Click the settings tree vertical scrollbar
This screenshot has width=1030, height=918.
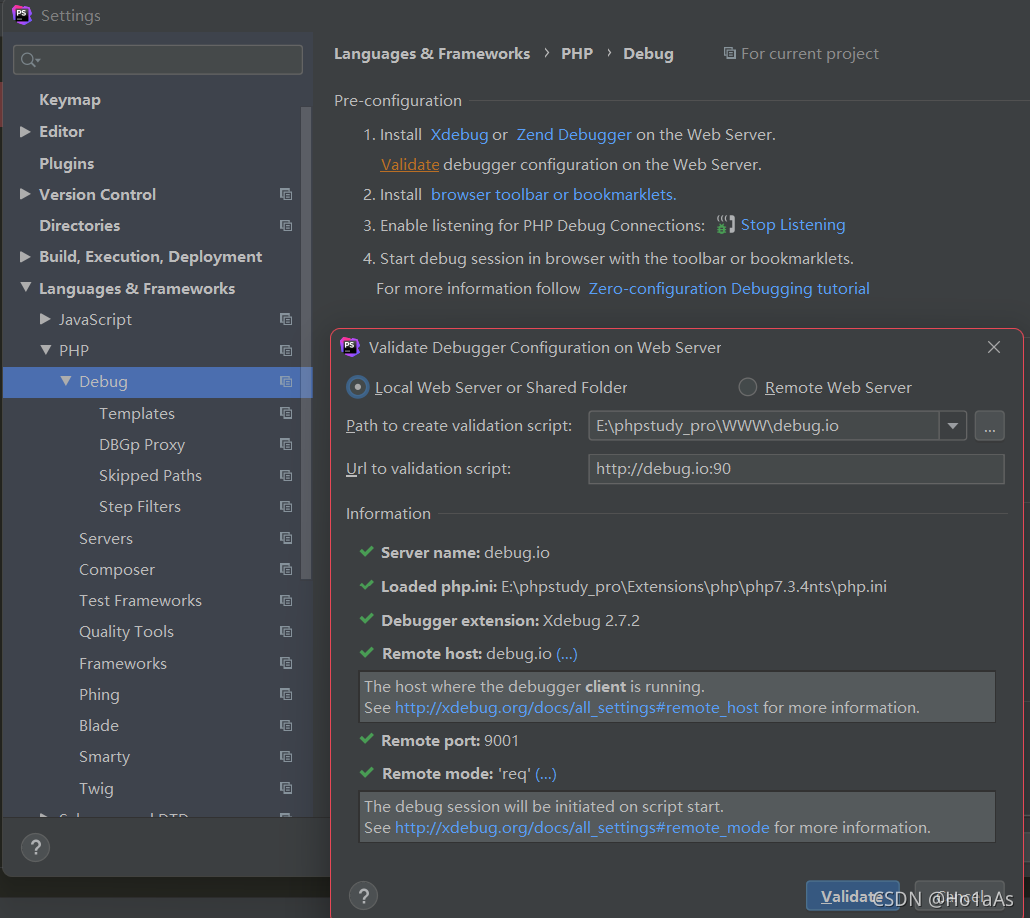click(x=305, y=342)
